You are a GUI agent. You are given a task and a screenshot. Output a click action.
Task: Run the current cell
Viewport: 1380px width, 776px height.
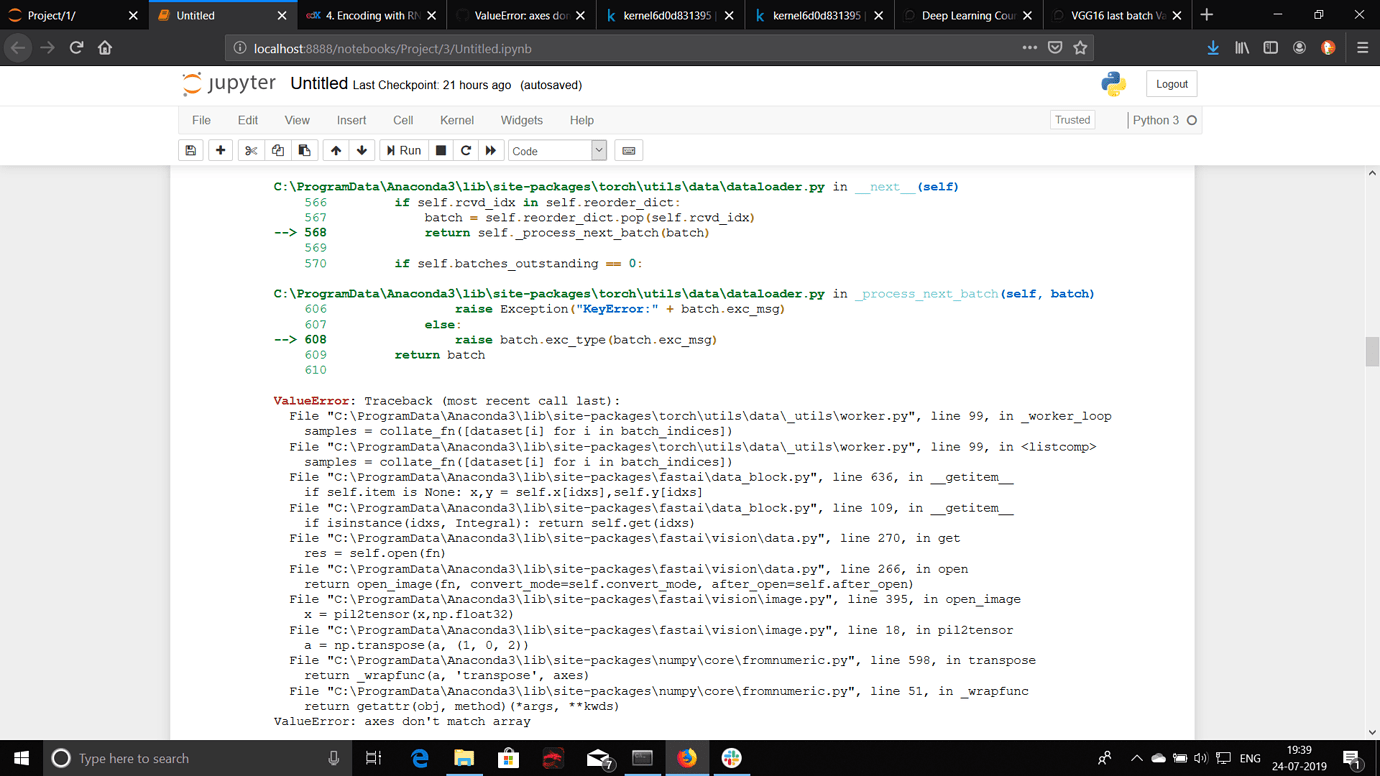coord(403,150)
